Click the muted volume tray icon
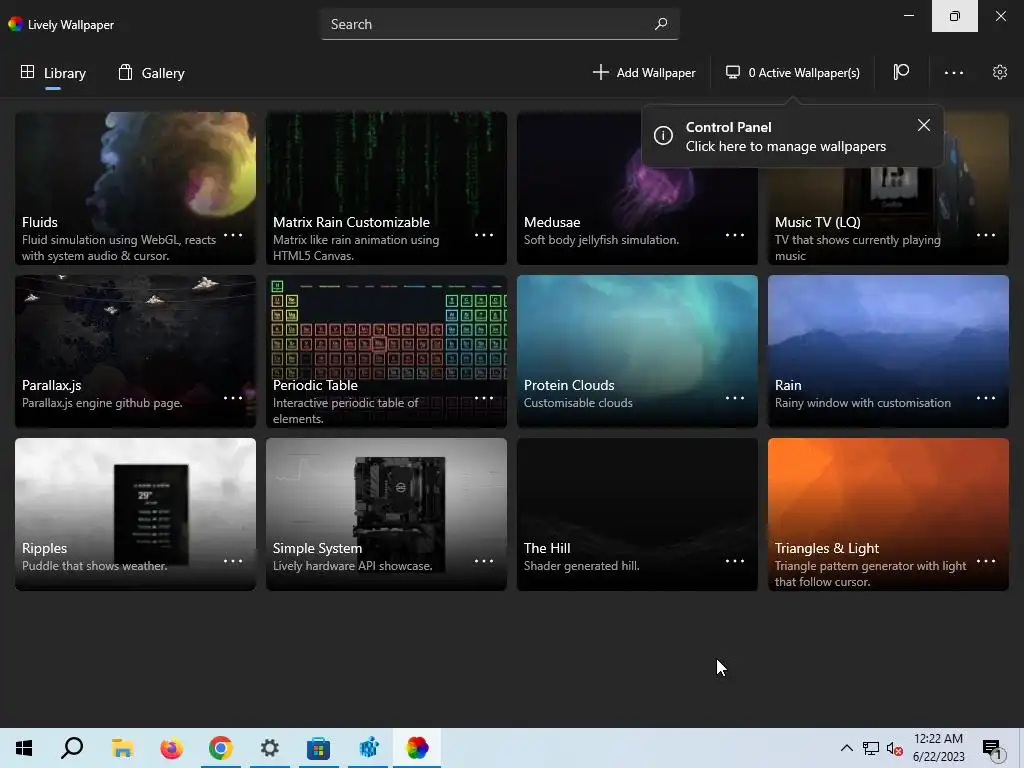Image resolution: width=1024 pixels, height=768 pixels. tap(895, 748)
